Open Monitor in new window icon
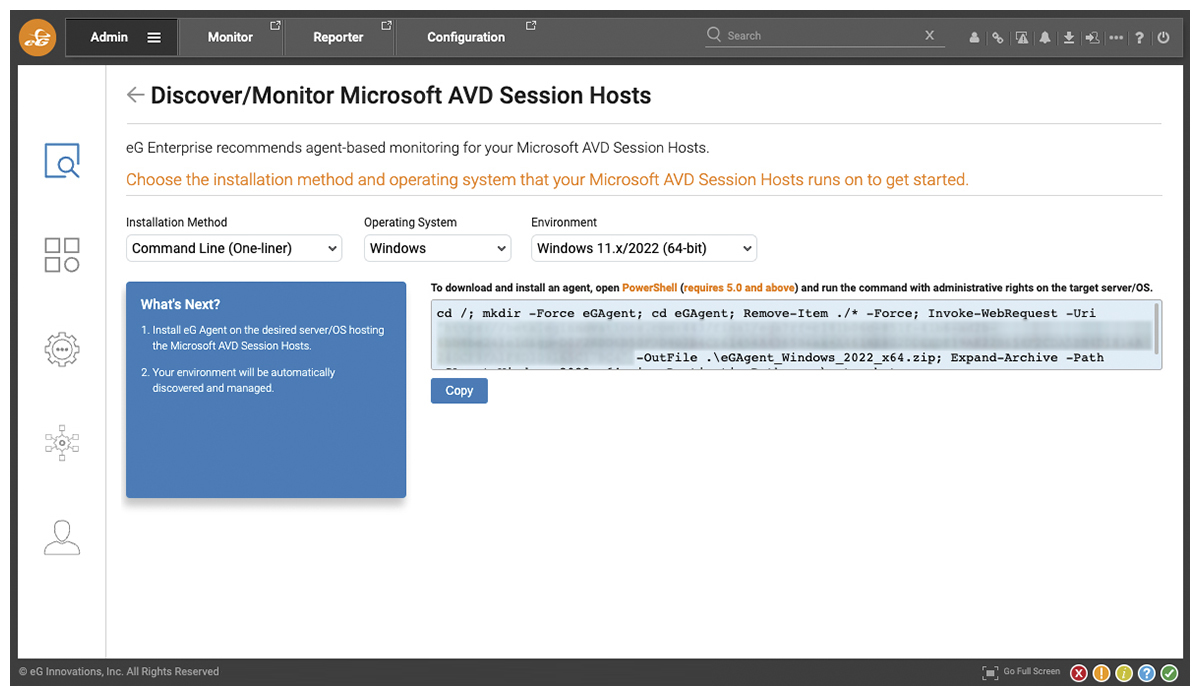This screenshot has width=1200, height=696. point(276,25)
